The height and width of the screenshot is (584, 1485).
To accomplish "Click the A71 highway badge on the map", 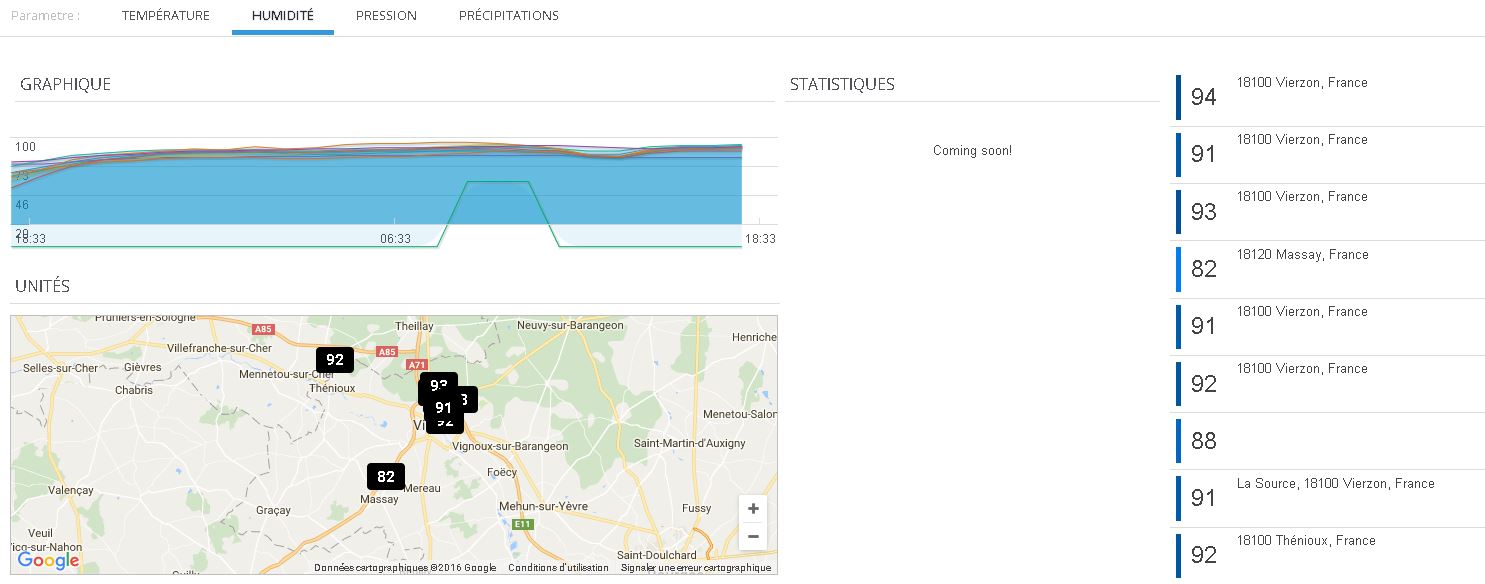I will coord(417,365).
